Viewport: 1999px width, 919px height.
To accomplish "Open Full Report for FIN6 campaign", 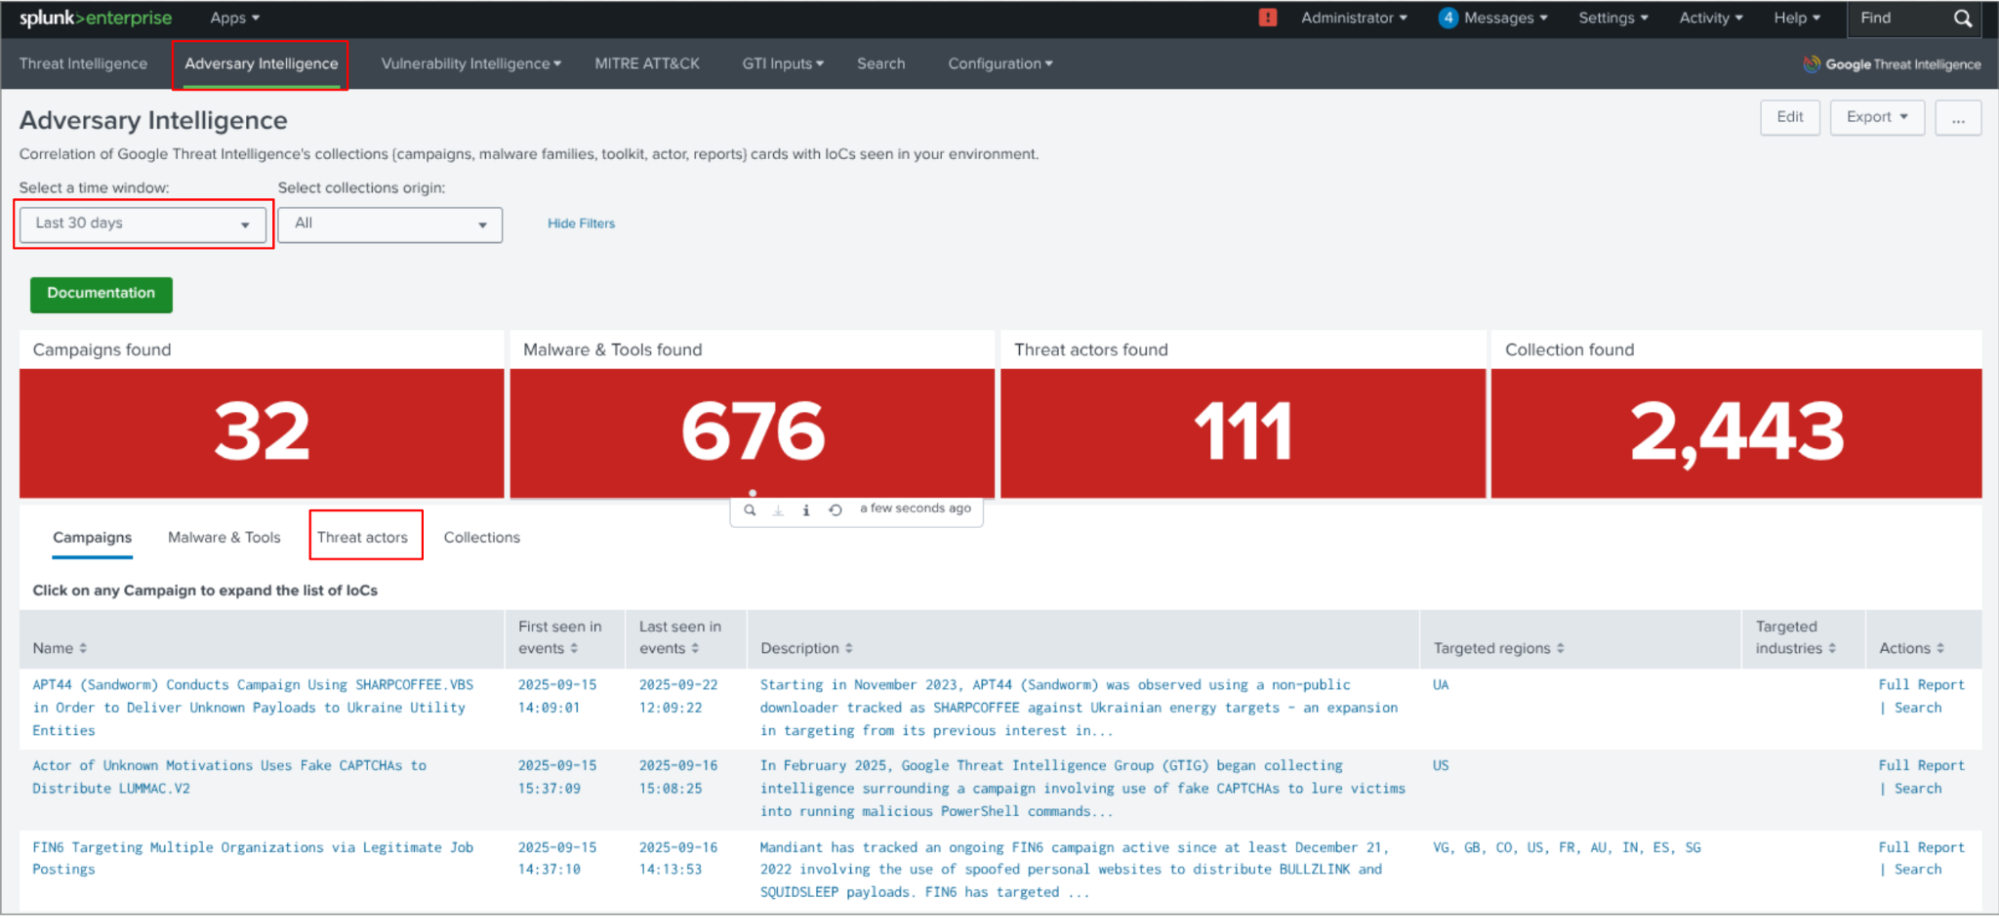I will pos(1921,848).
